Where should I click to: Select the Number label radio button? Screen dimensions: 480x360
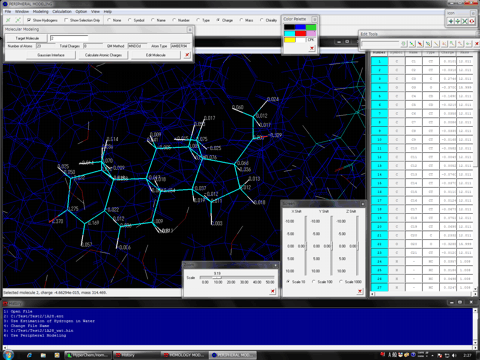pyautogui.click(x=174, y=20)
